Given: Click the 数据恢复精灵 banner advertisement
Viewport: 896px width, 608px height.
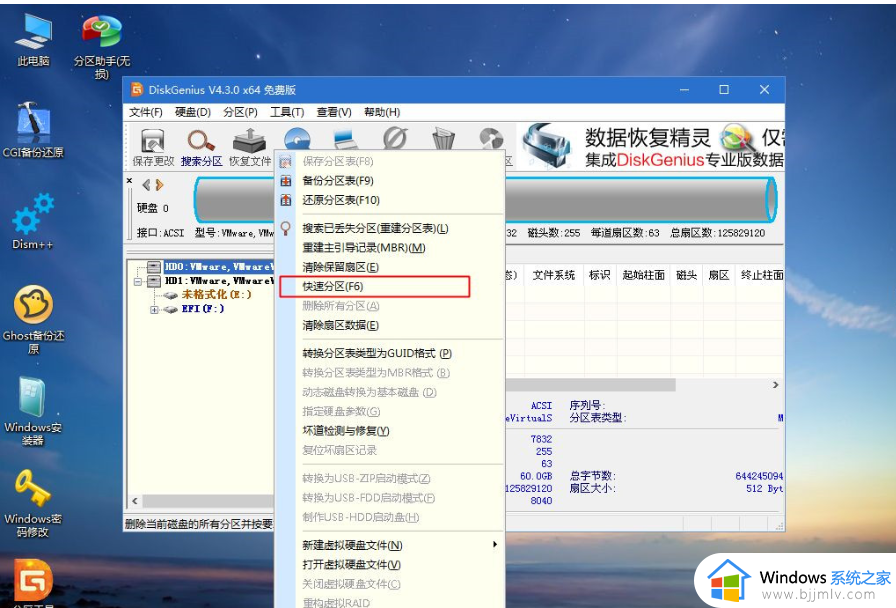Looking at the screenshot, I should (653, 146).
